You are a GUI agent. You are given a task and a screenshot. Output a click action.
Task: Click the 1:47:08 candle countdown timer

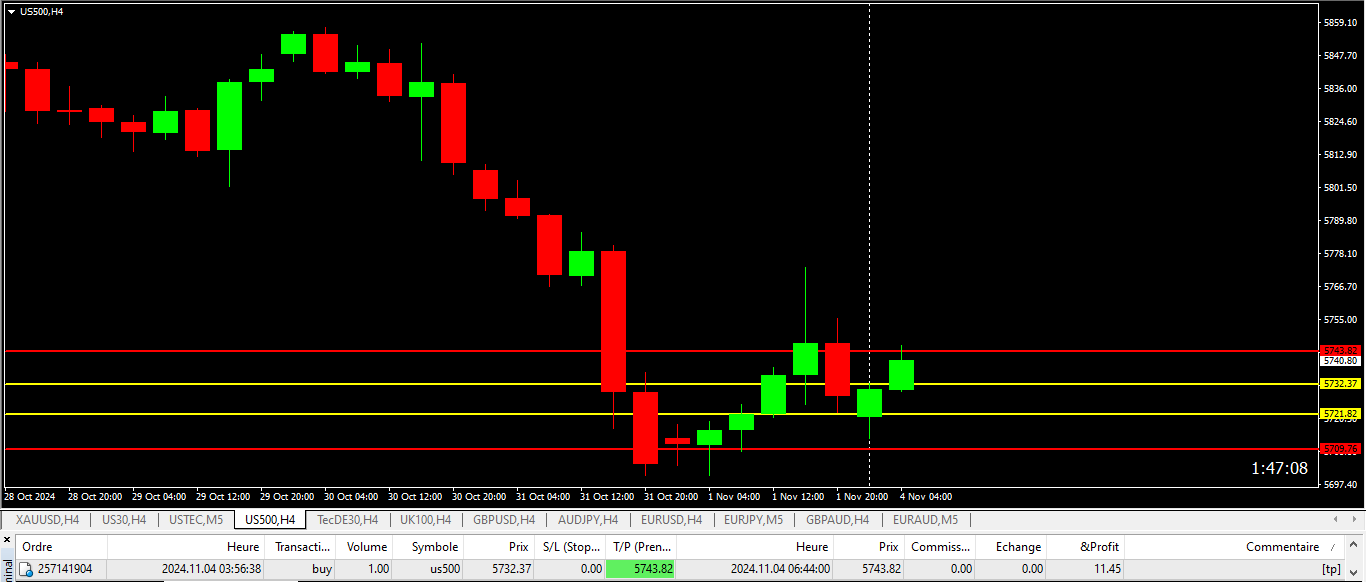(1279, 468)
